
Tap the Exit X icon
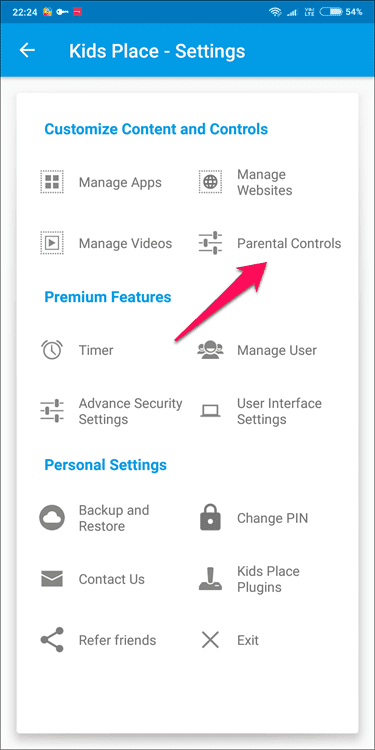click(210, 640)
